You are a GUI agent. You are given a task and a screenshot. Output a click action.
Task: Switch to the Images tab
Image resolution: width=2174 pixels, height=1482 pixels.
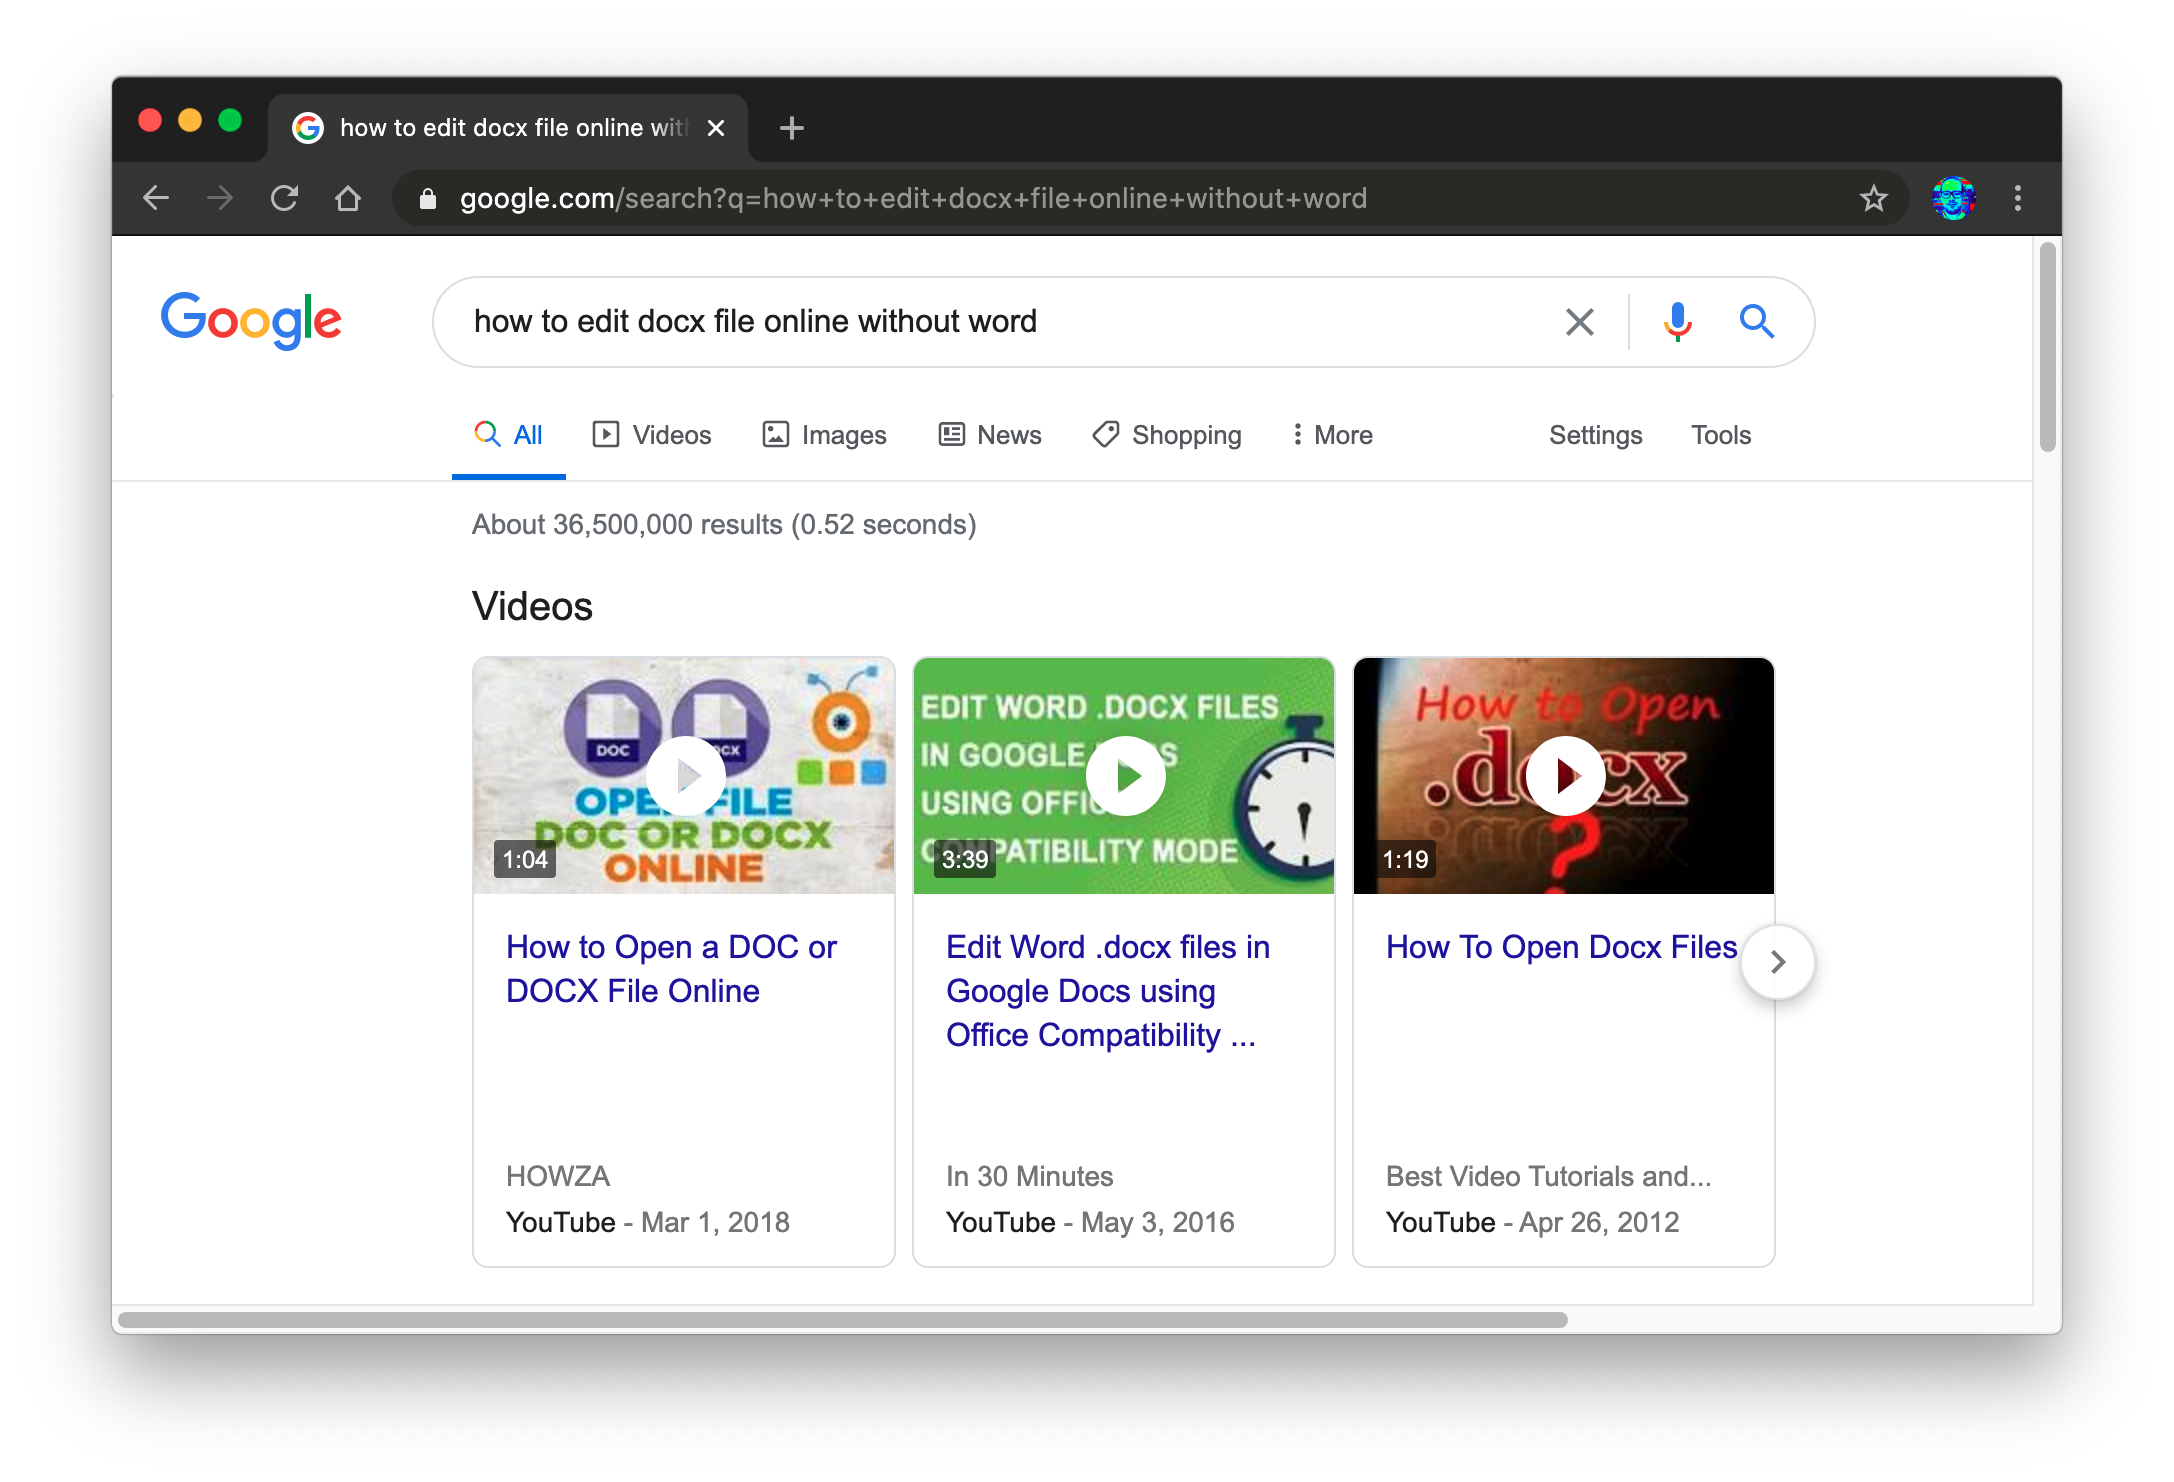coord(824,435)
